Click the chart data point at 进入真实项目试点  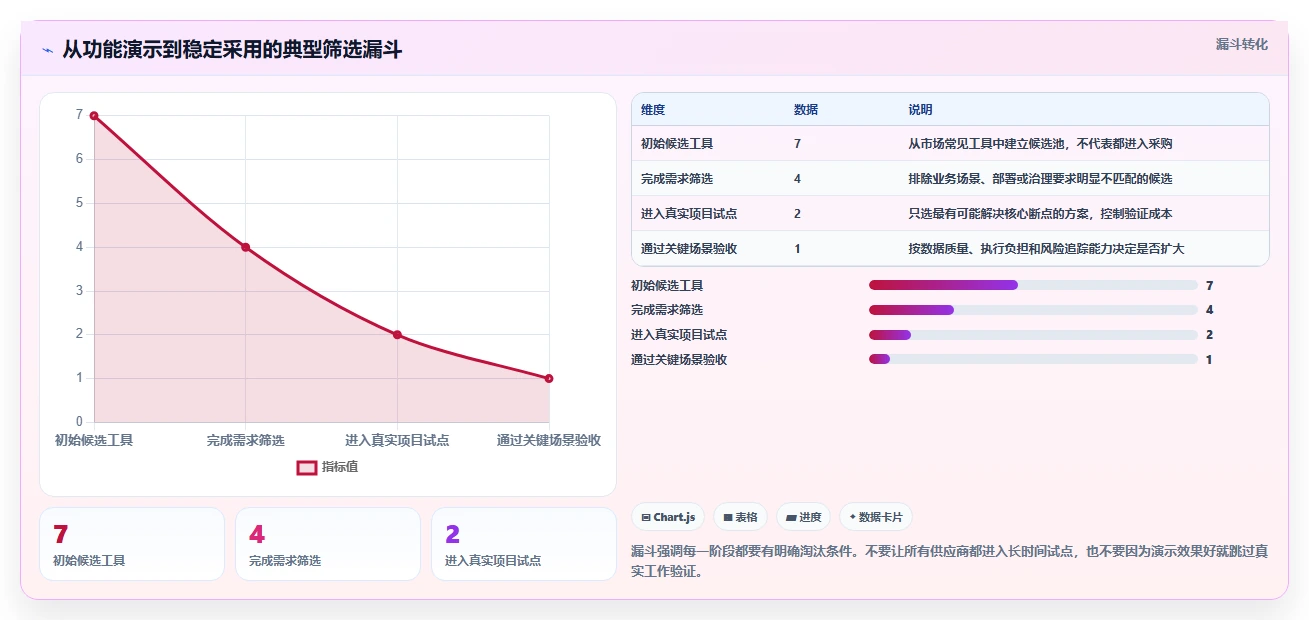point(397,335)
